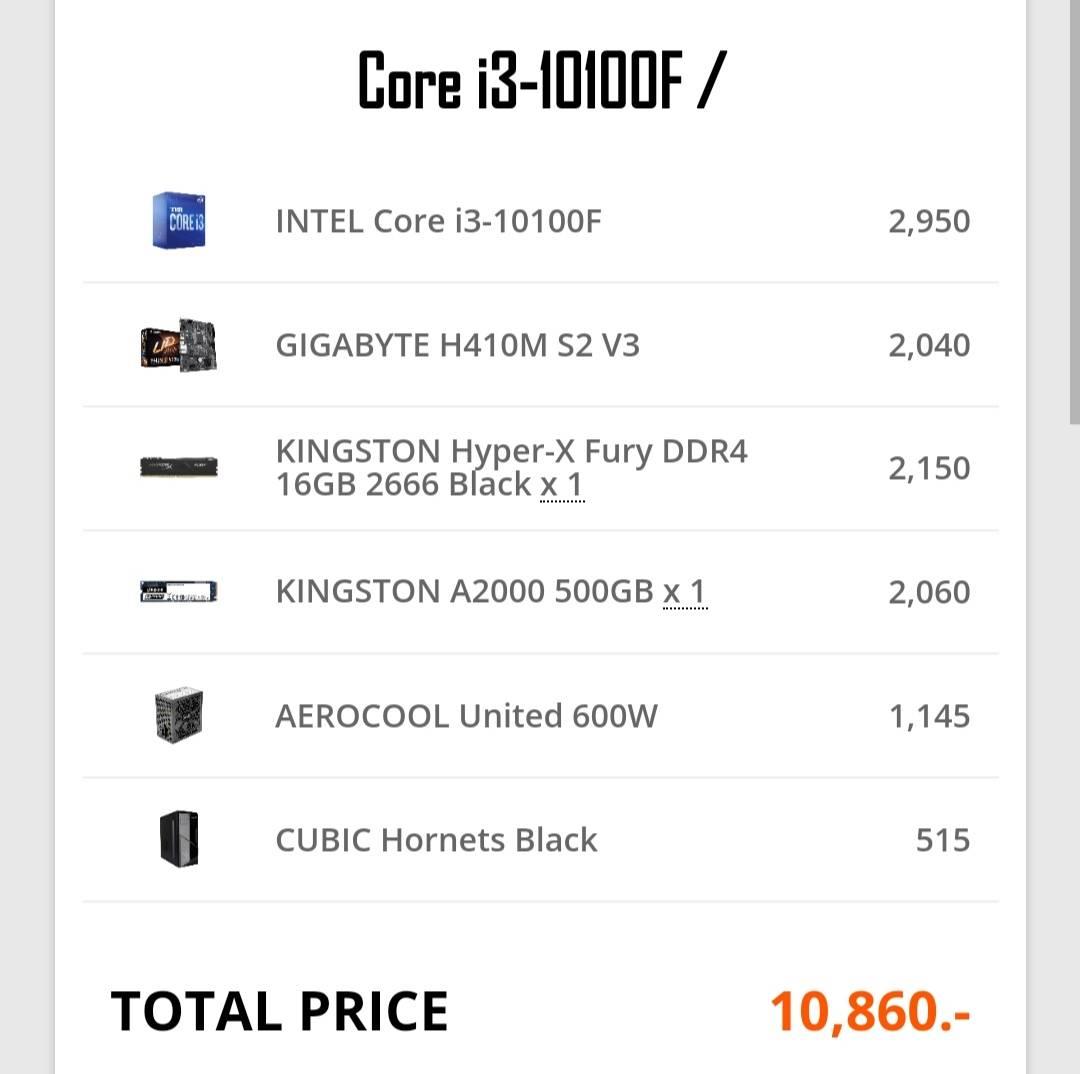Open KINGSTON A2000 500GB item name

pyautogui.click(x=465, y=591)
